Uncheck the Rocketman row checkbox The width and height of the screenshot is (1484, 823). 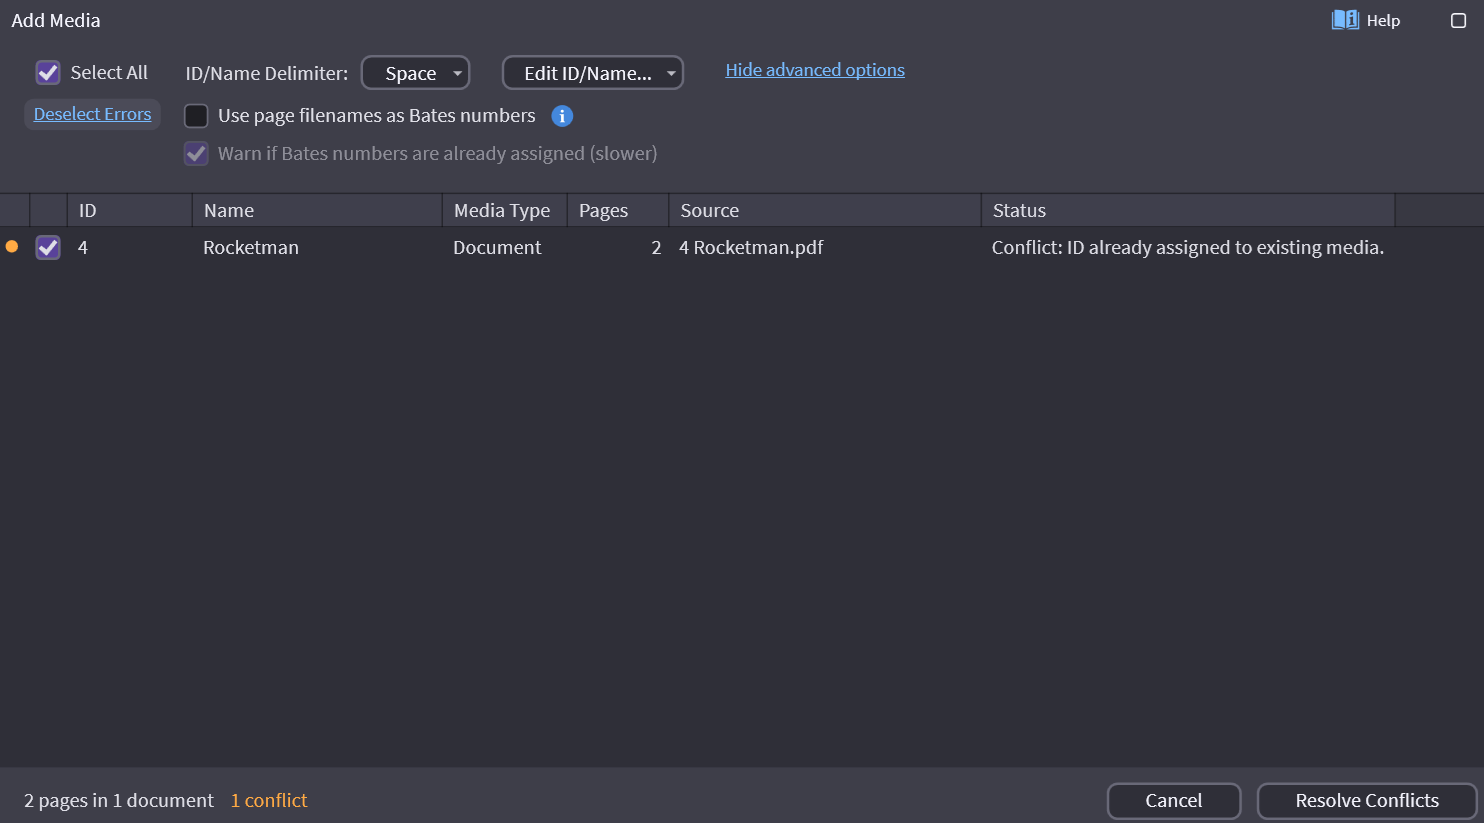(x=48, y=248)
